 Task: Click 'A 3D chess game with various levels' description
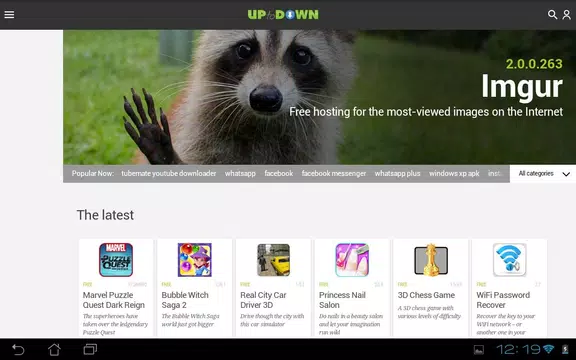pyautogui.click(x=429, y=312)
